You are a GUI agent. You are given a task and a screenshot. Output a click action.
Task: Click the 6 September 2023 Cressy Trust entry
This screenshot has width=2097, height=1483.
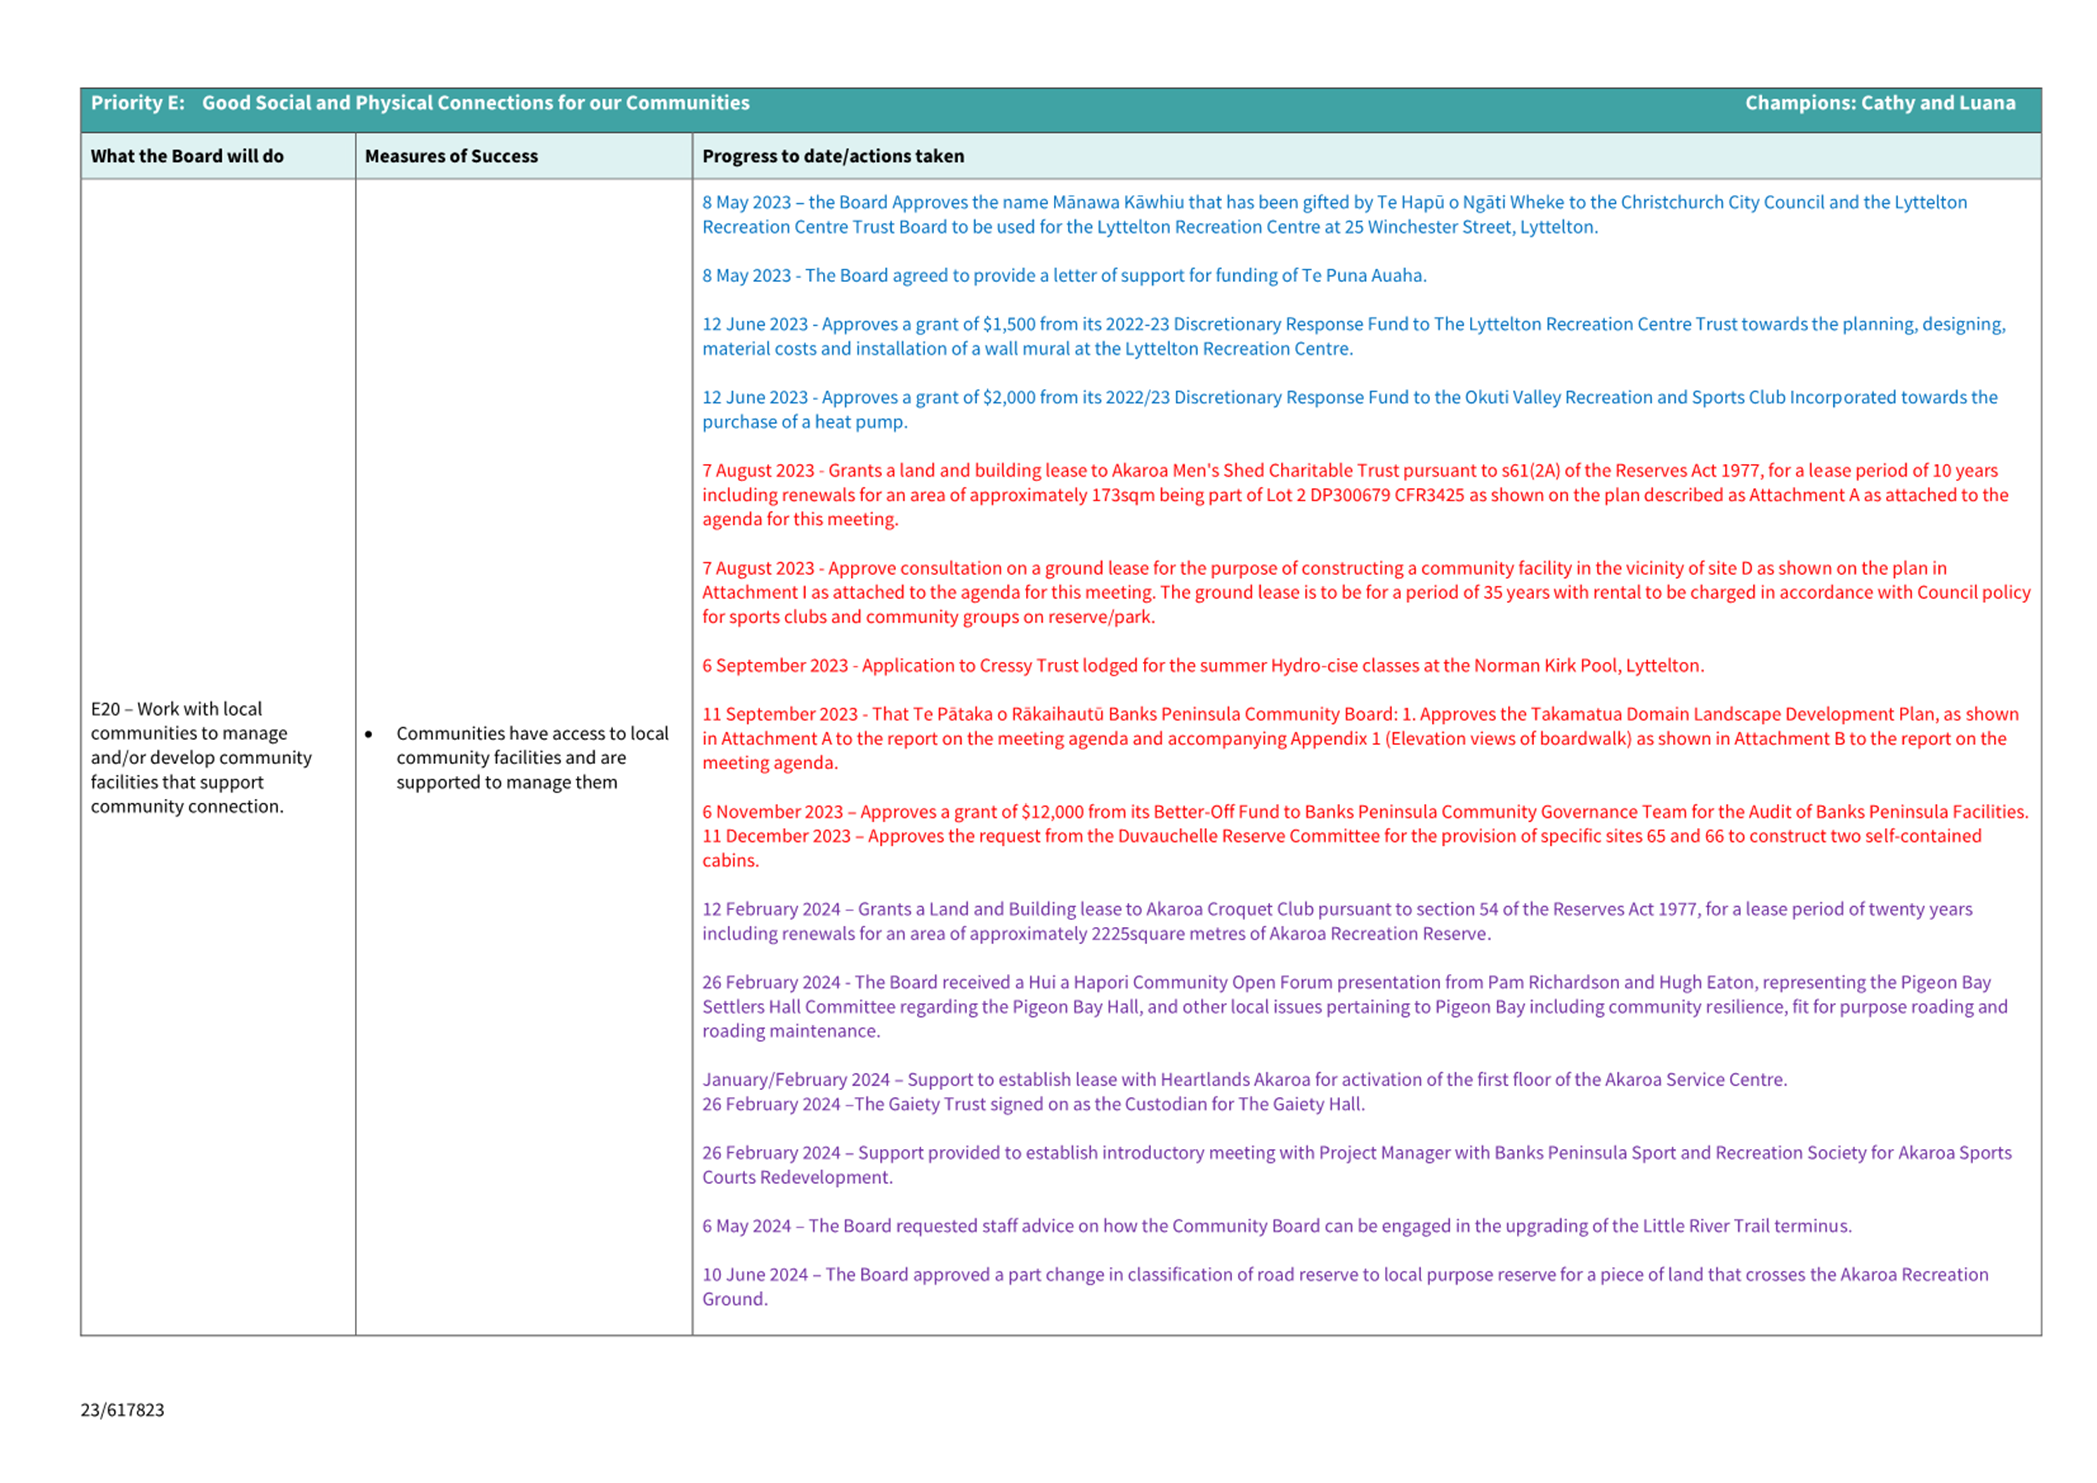1202,665
